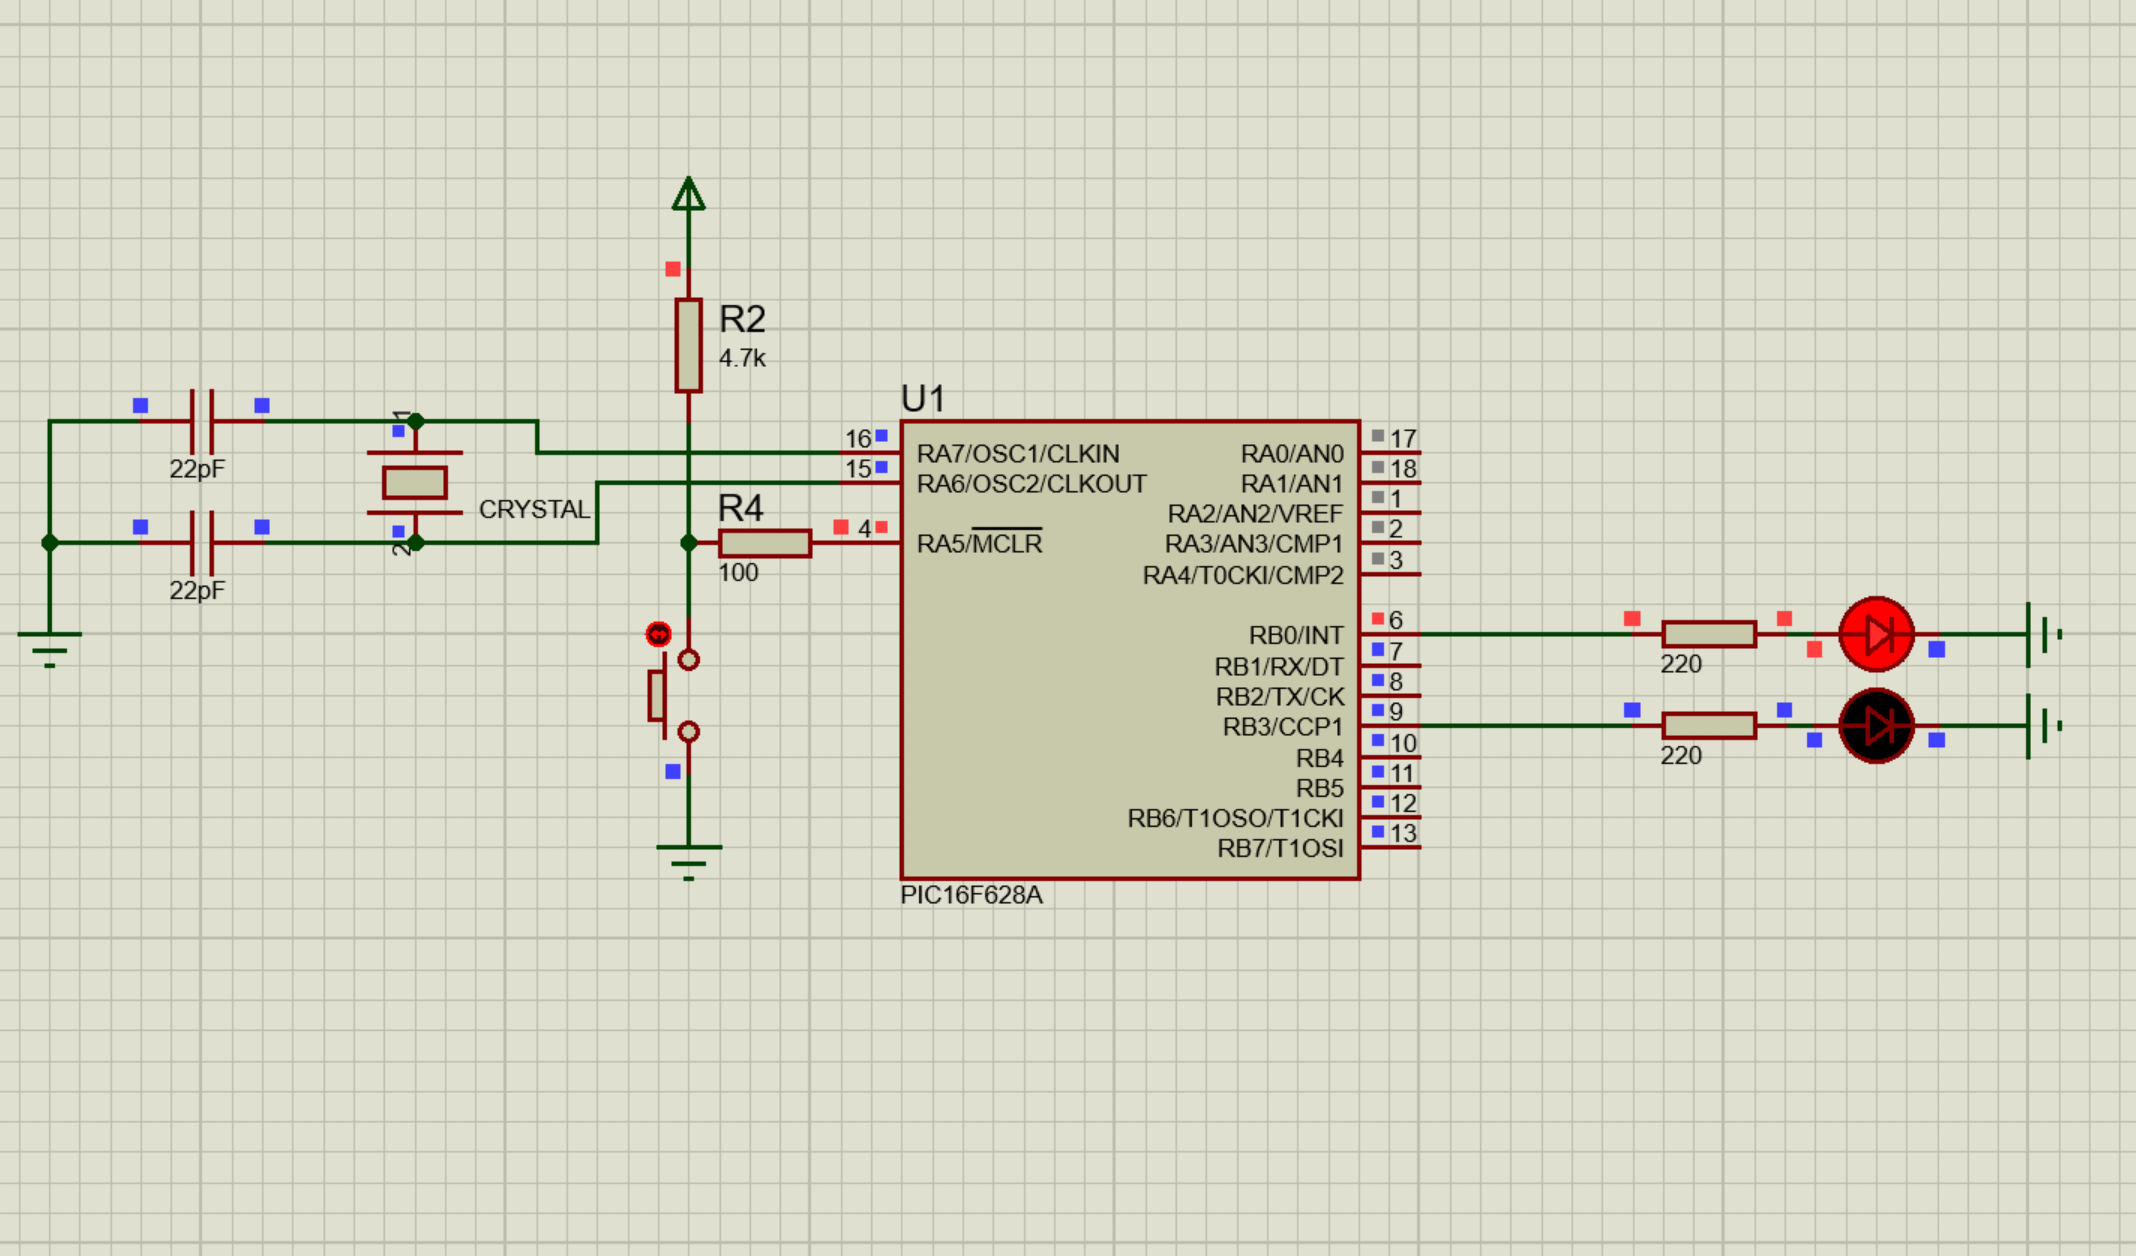Screen dimensions: 2136x1256
Task: Click the RA7/OSC1/CLKIN pin label
Action: [1018, 454]
